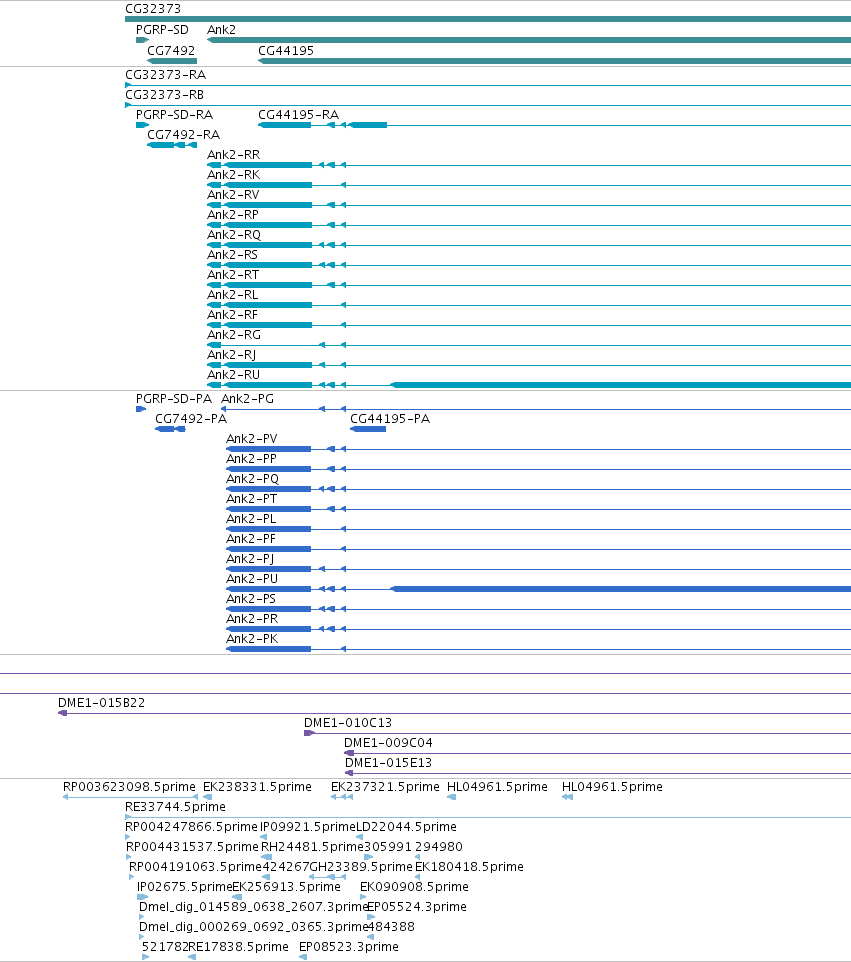
Task: Select transcript PGRP-SD-RA label
Action: [x=174, y=115]
